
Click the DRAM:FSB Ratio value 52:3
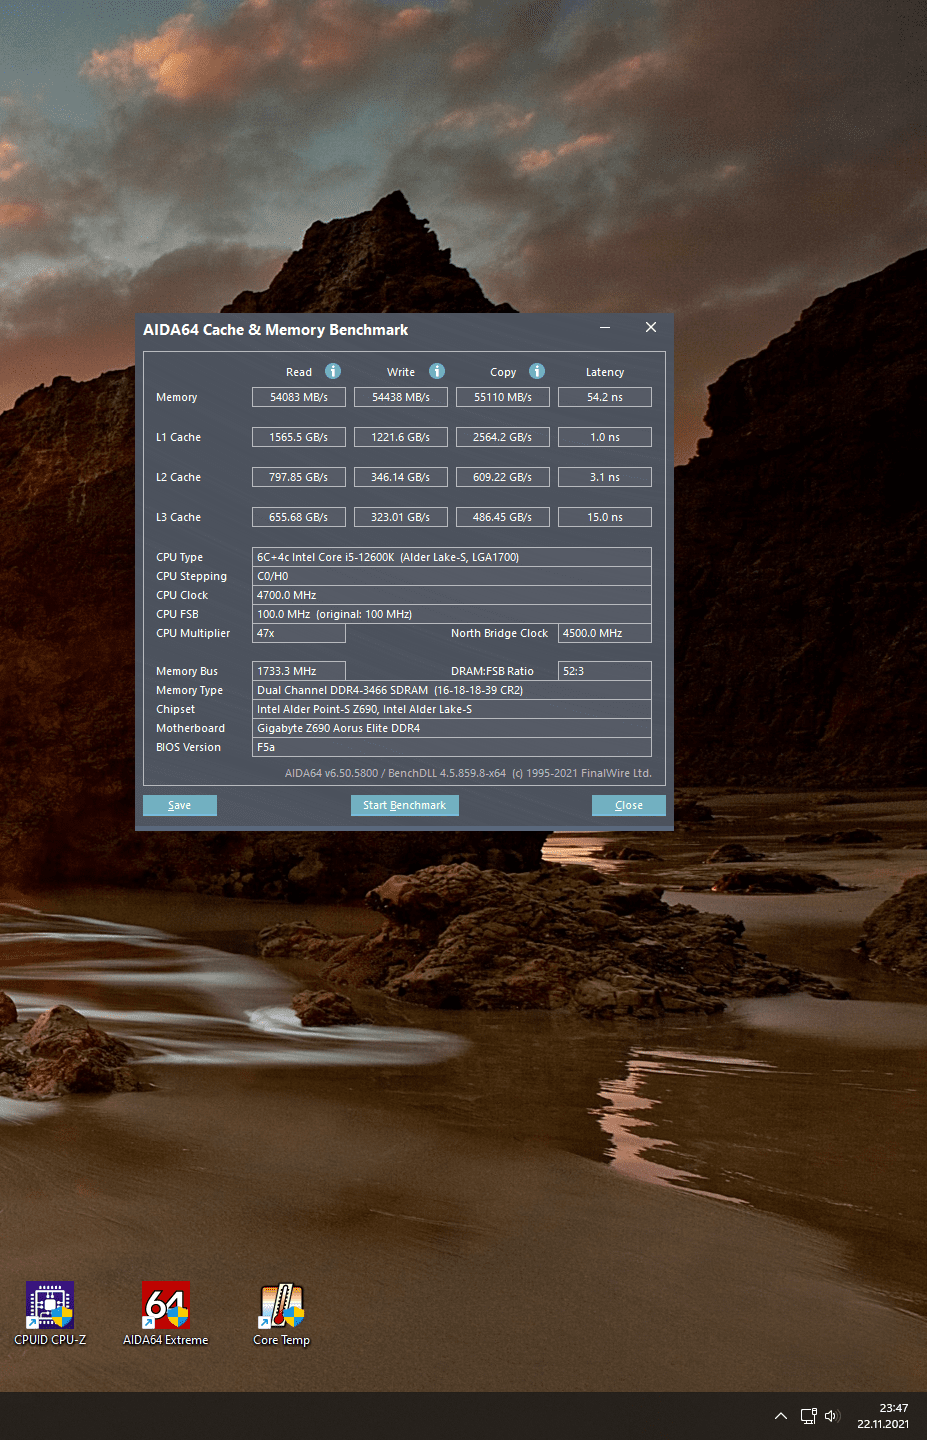point(605,671)
